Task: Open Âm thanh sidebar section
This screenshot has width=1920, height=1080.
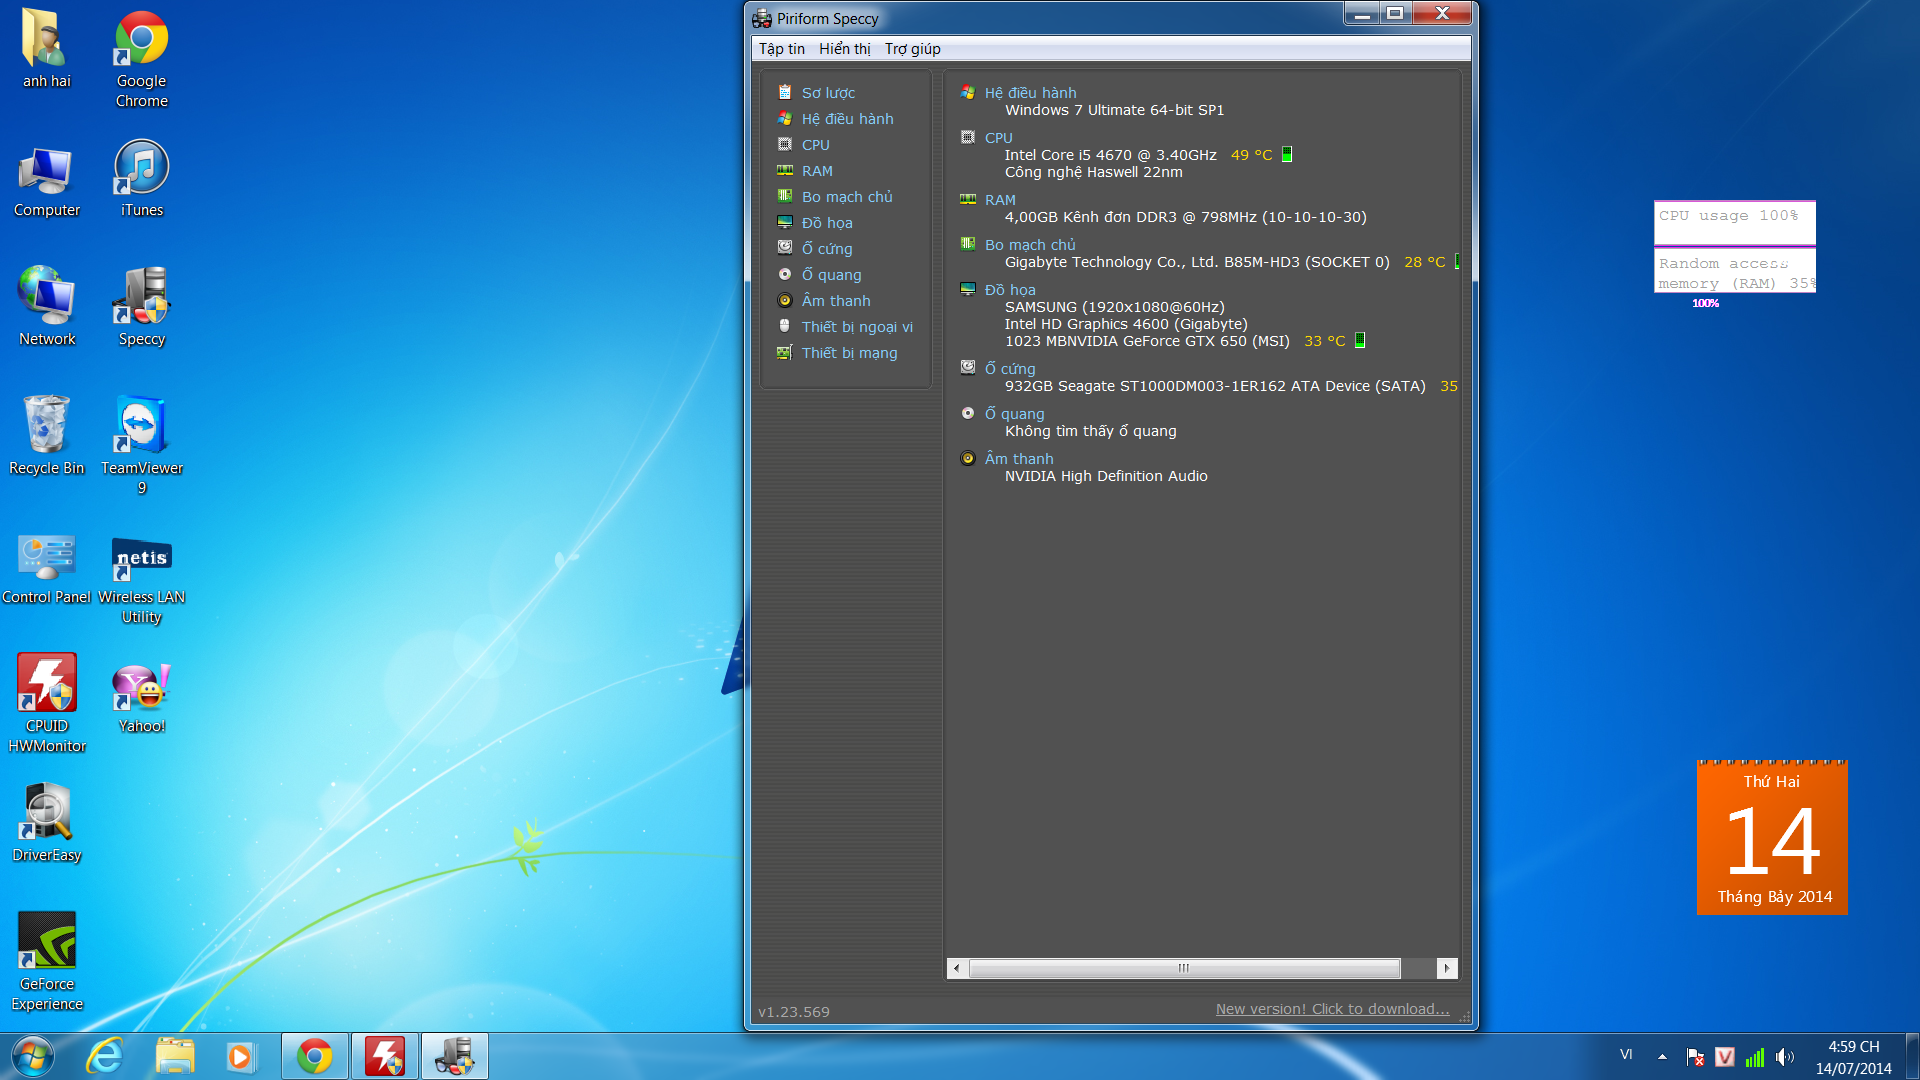Action: 836,301
